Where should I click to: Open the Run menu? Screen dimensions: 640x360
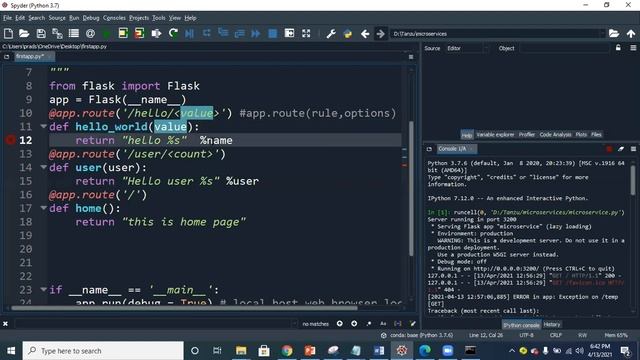[74, 18]
